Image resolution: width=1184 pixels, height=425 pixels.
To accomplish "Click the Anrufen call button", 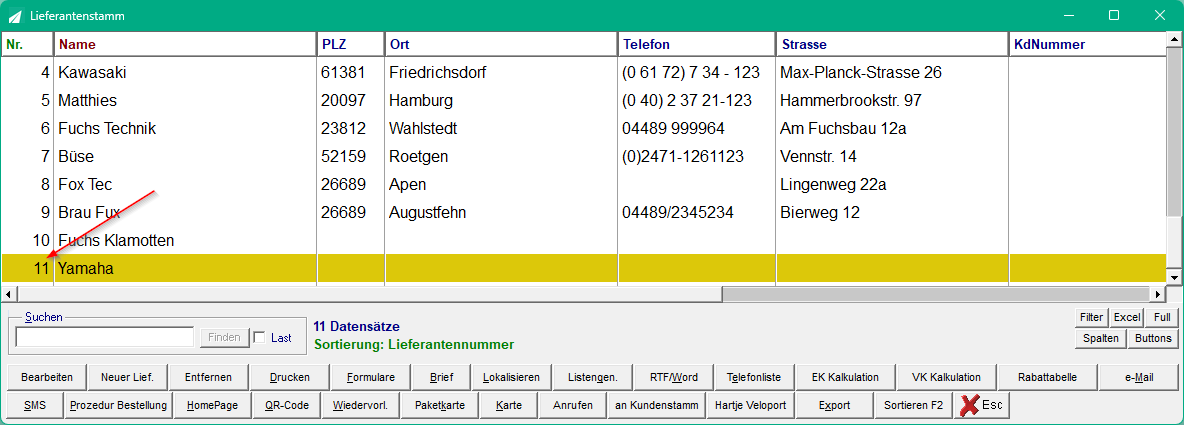I will point(572,405).
